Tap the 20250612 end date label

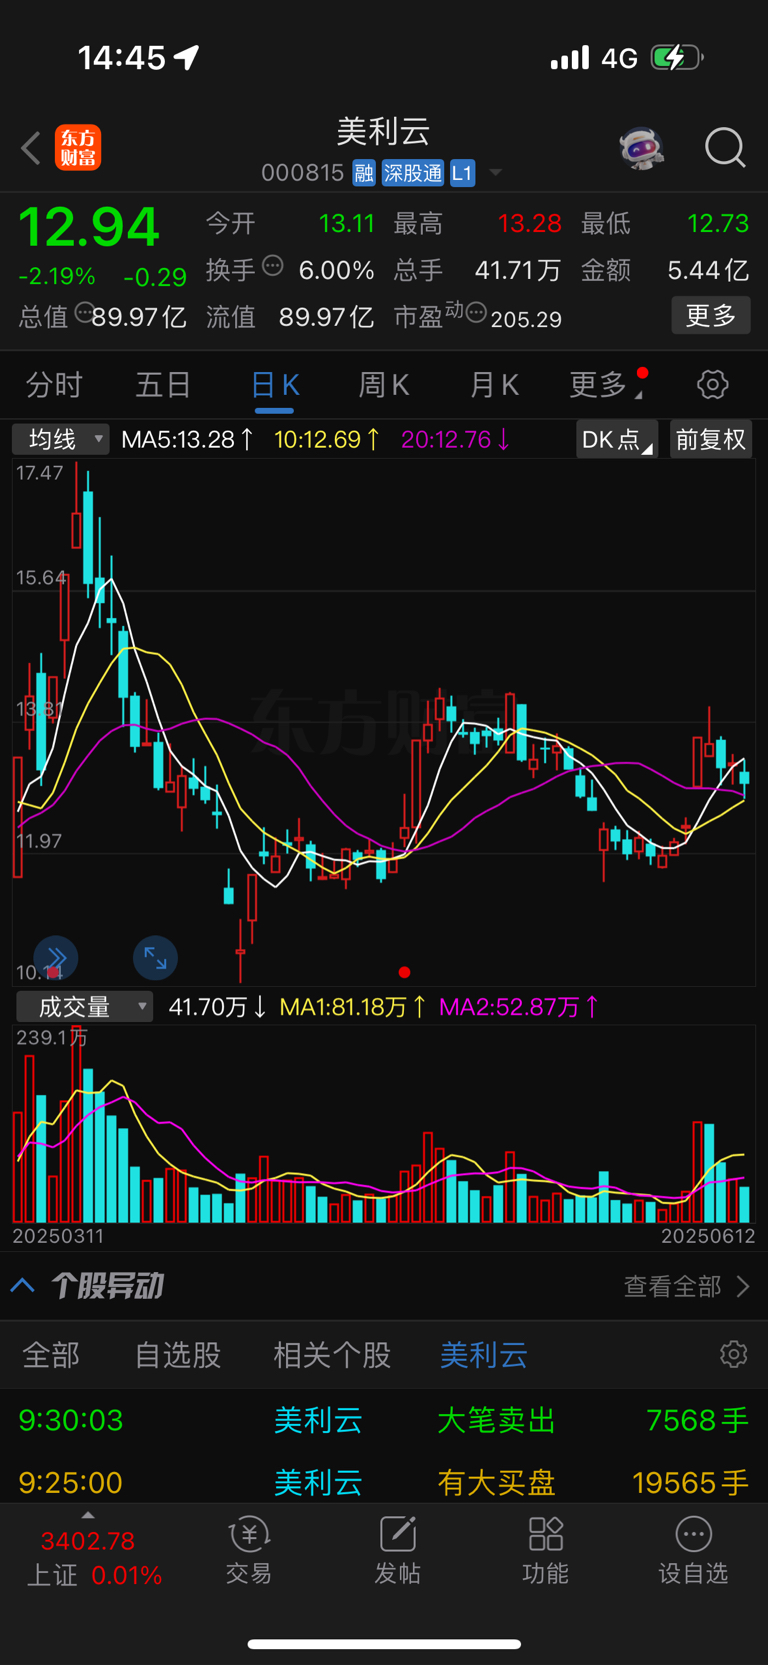[x=708, y=1236]
